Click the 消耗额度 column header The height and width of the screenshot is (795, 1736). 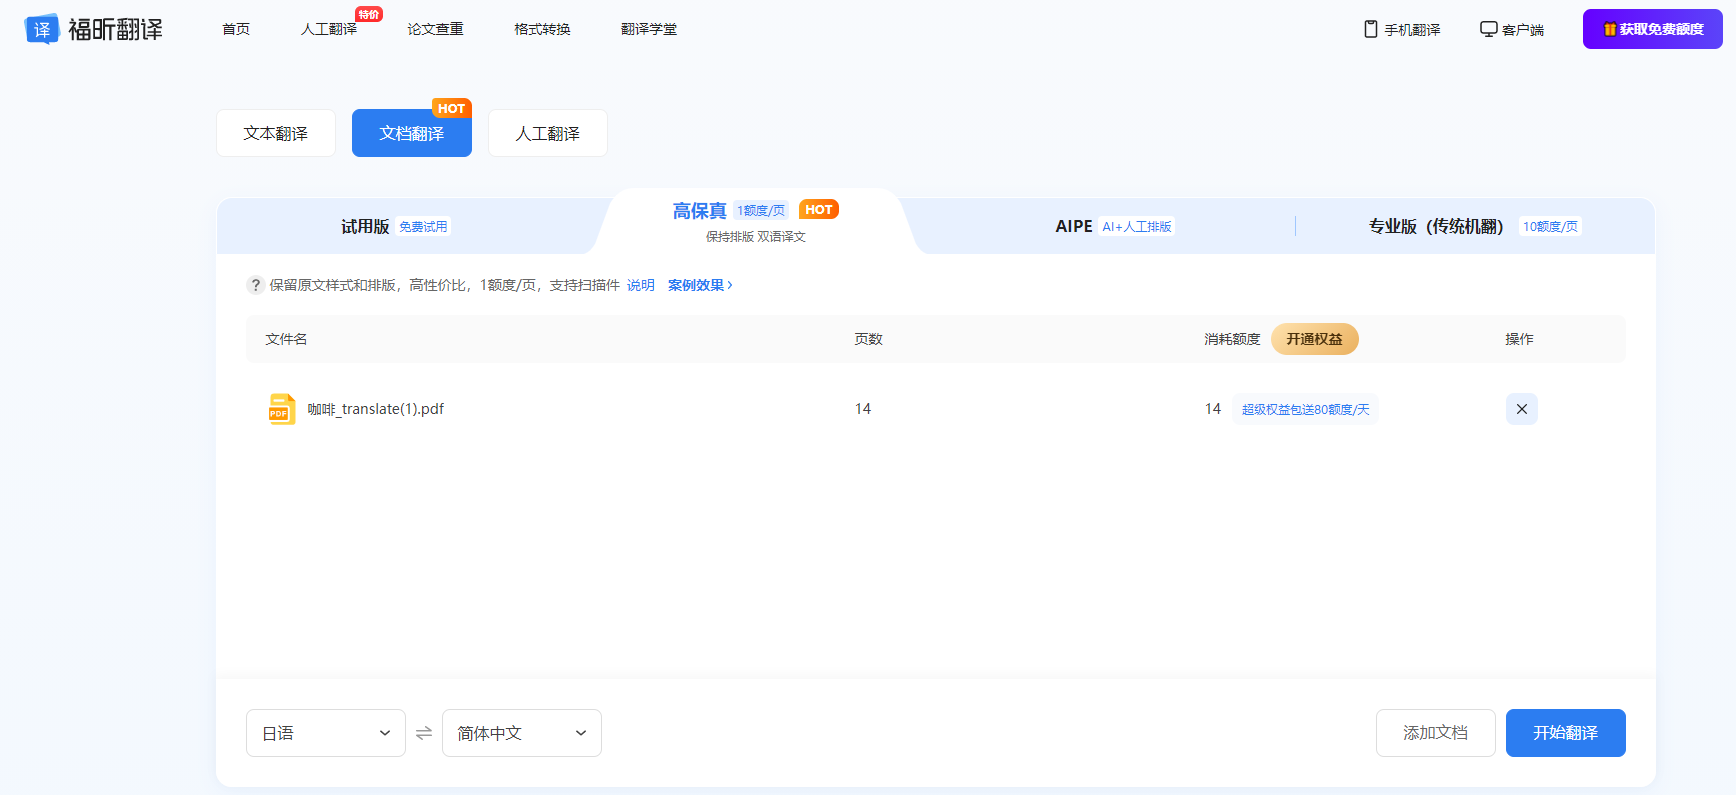pyautogui.click(x=1232, y=339)
